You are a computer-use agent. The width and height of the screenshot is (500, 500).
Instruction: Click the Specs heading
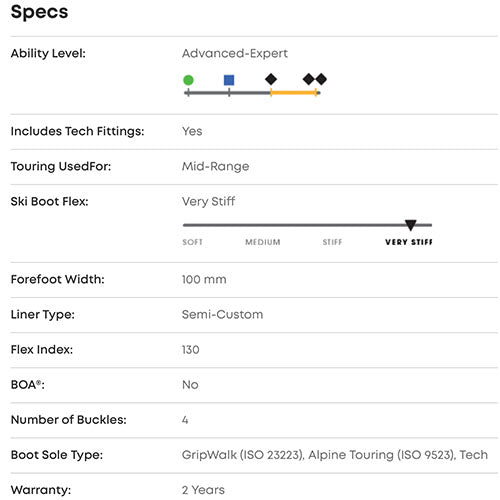coord(39,12)
